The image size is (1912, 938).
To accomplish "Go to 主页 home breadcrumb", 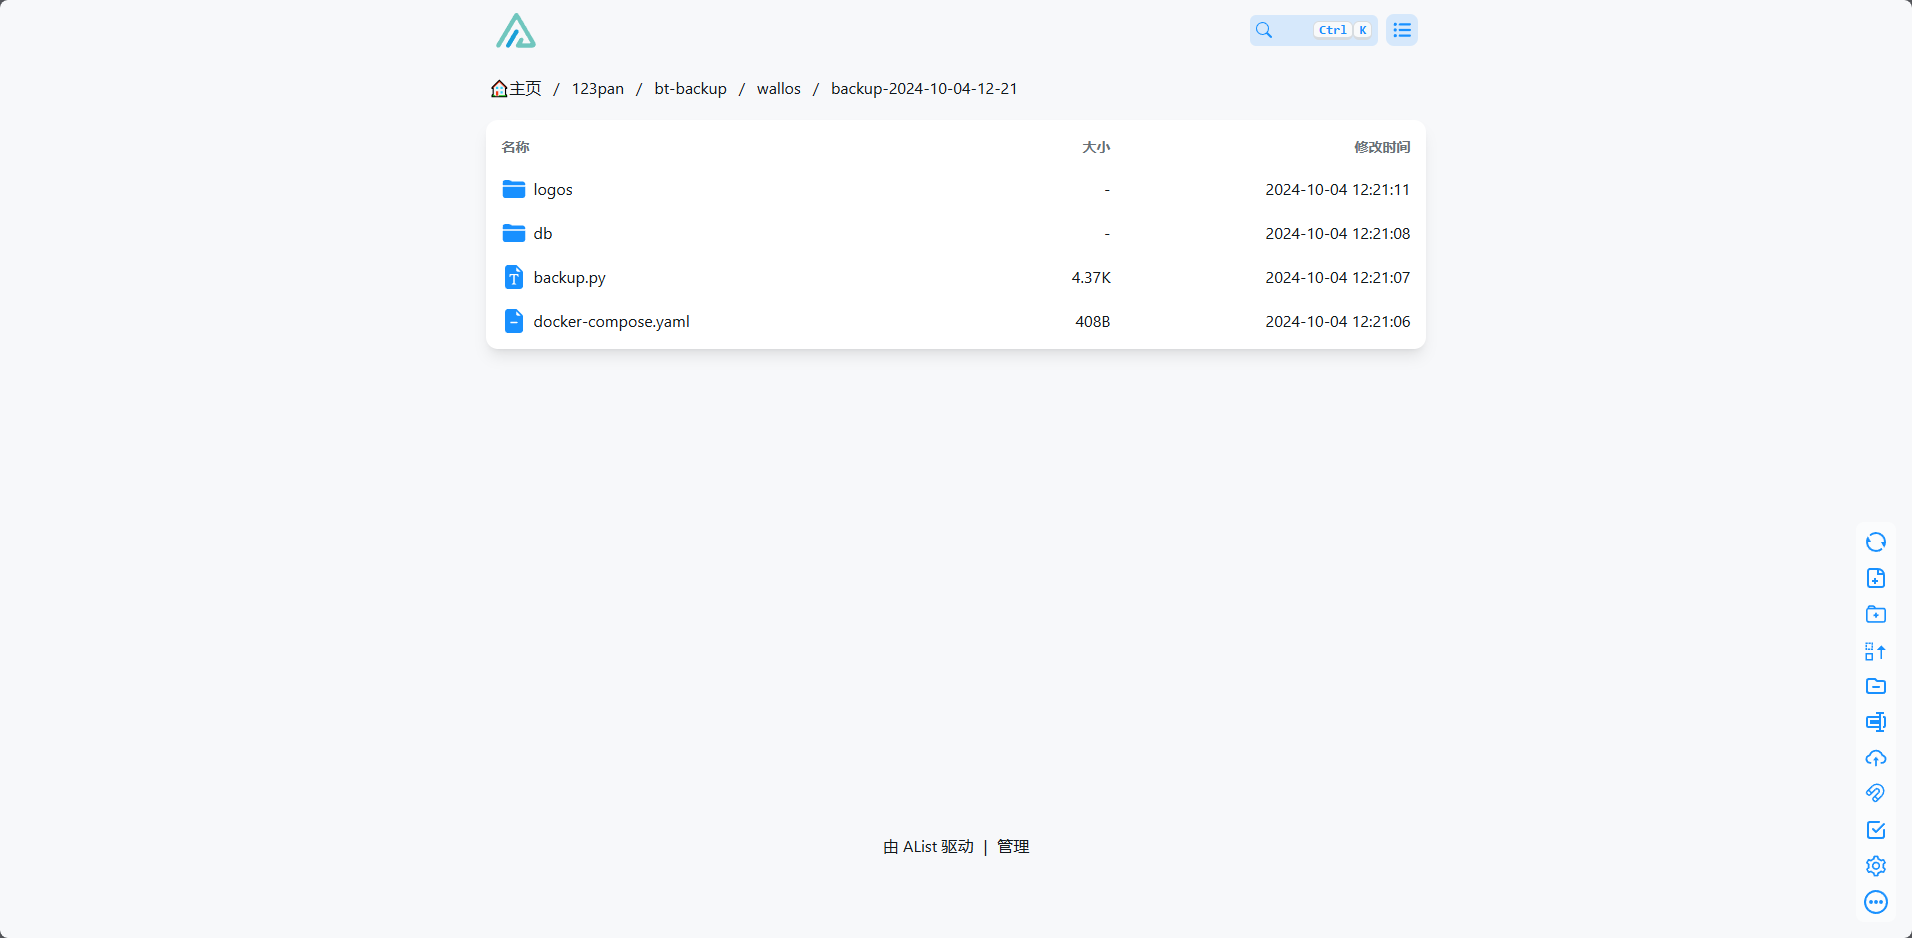I will 516,89.
